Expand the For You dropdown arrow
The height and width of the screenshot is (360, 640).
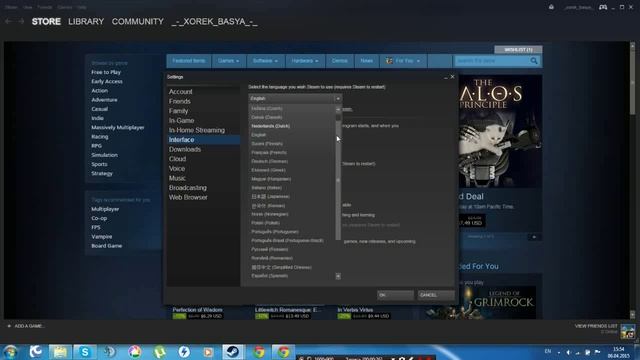(x=418, y=61)
